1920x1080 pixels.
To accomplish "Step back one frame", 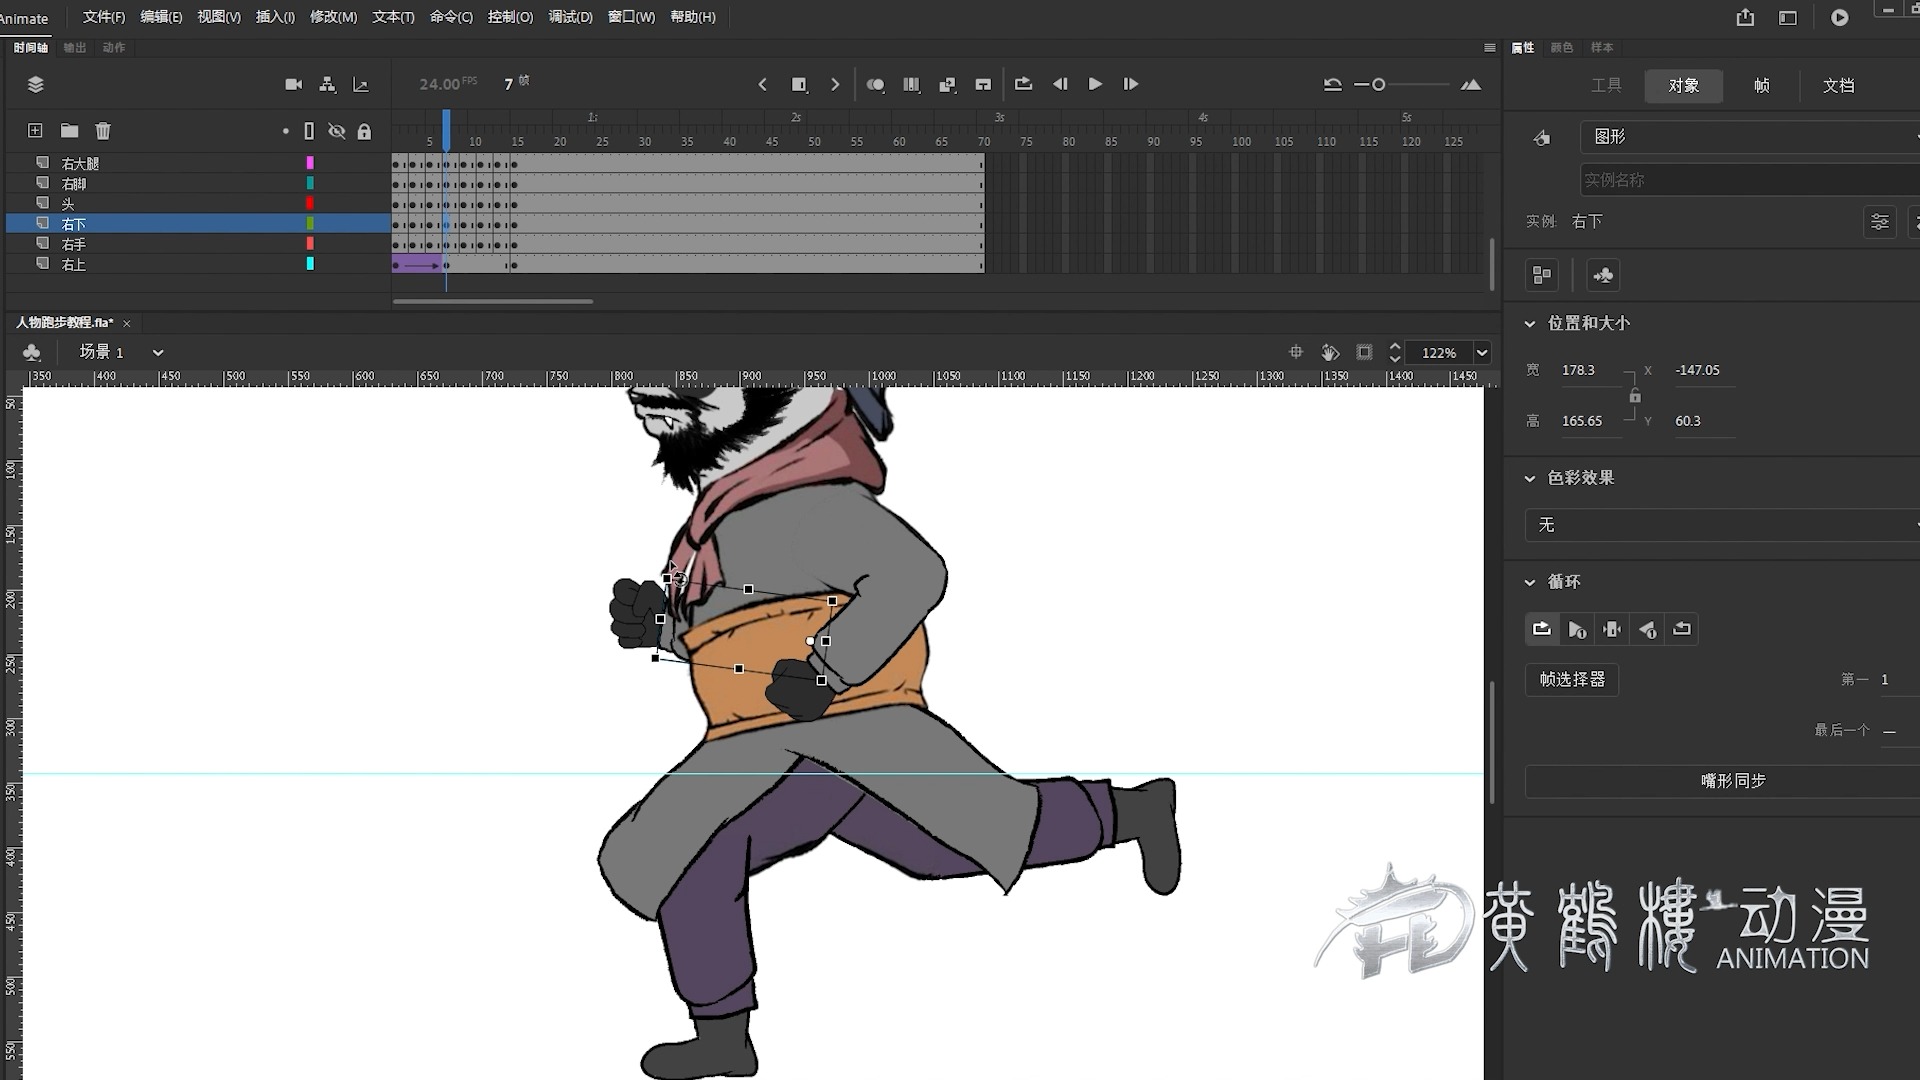I will click(x=1060, y=84).
